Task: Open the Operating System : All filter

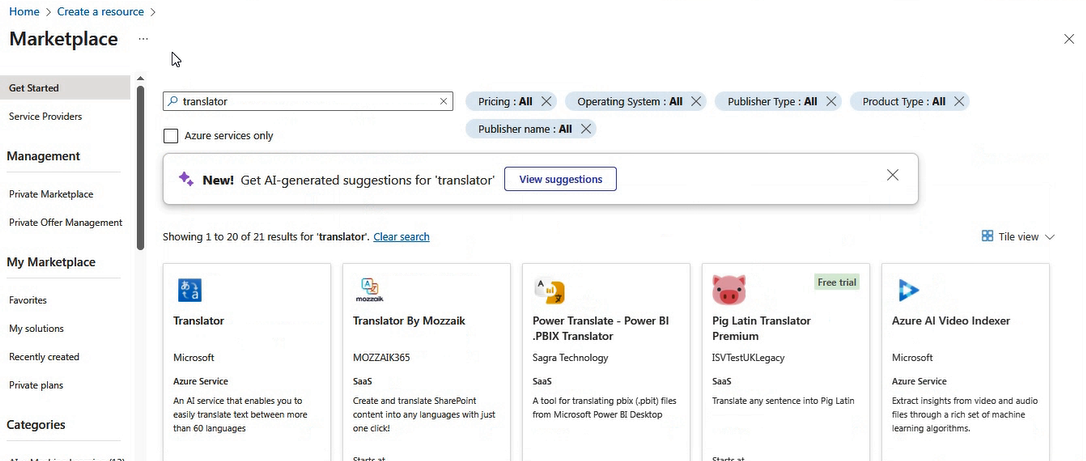Action: tap(630, 101)
